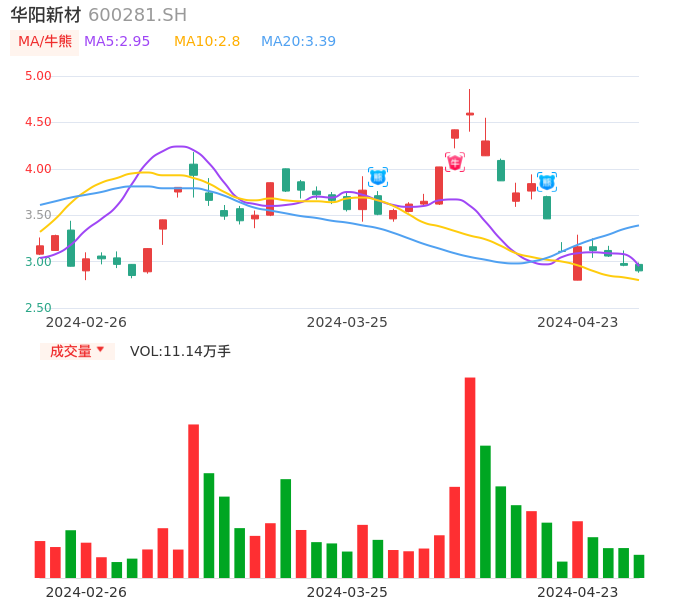
Task: Select the MA/牛熊 indicator button
Action: (45, 42)
